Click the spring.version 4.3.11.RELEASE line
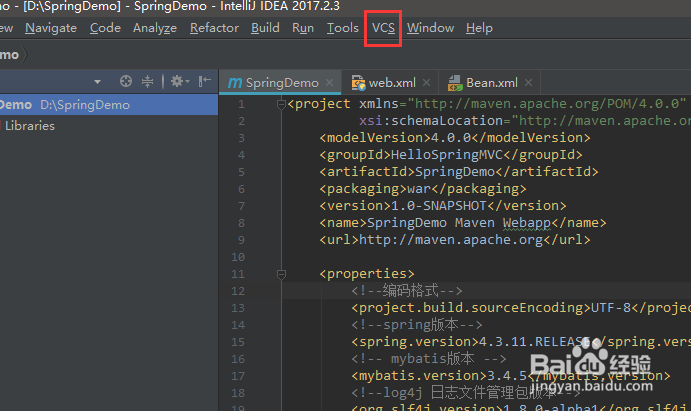 point(521,342)
